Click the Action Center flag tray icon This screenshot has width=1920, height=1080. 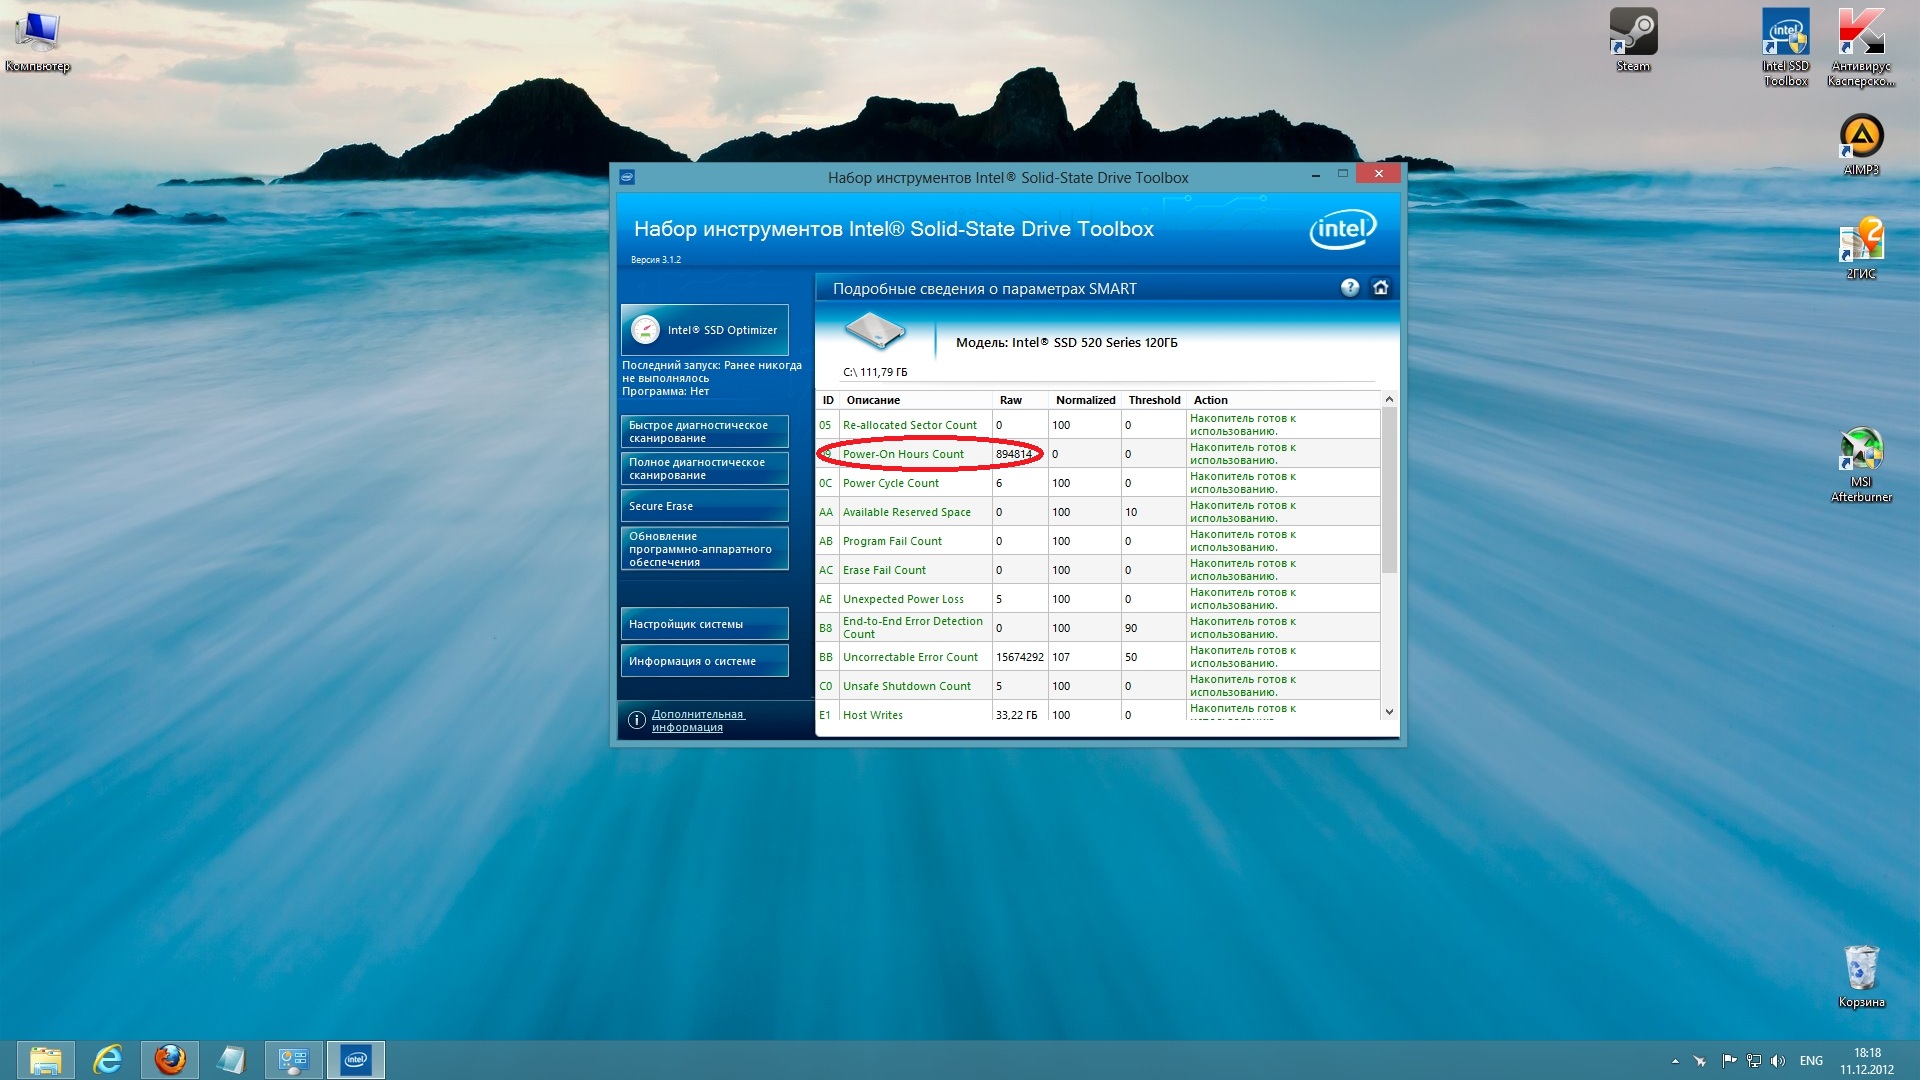pos(1728,1061)
